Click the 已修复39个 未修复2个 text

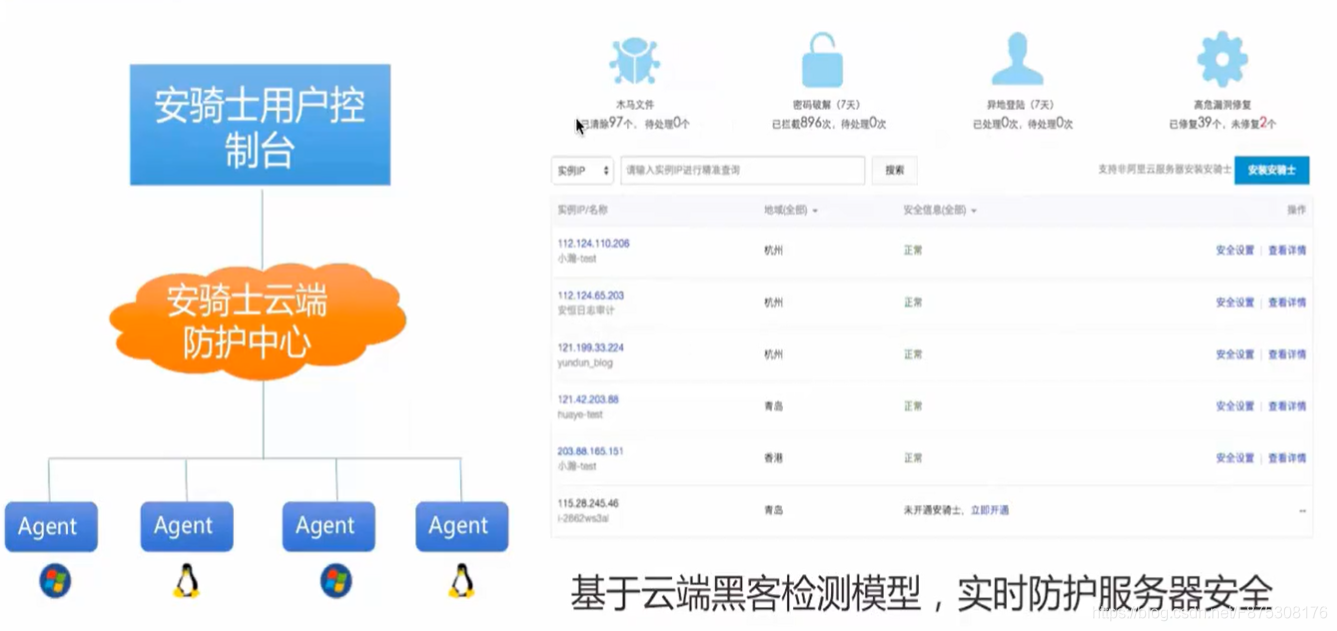[1222, 124]
